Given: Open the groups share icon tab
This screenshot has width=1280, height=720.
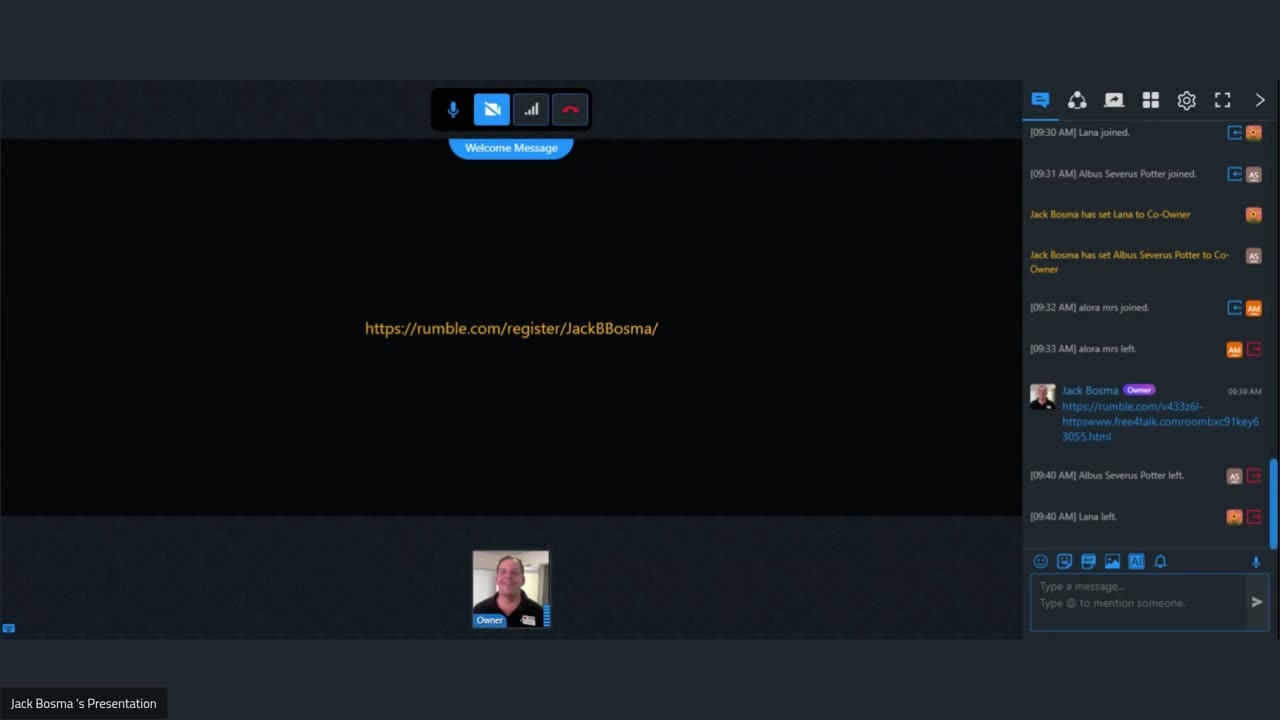Looking at the screenshot, I should (x=1077, y=100).
